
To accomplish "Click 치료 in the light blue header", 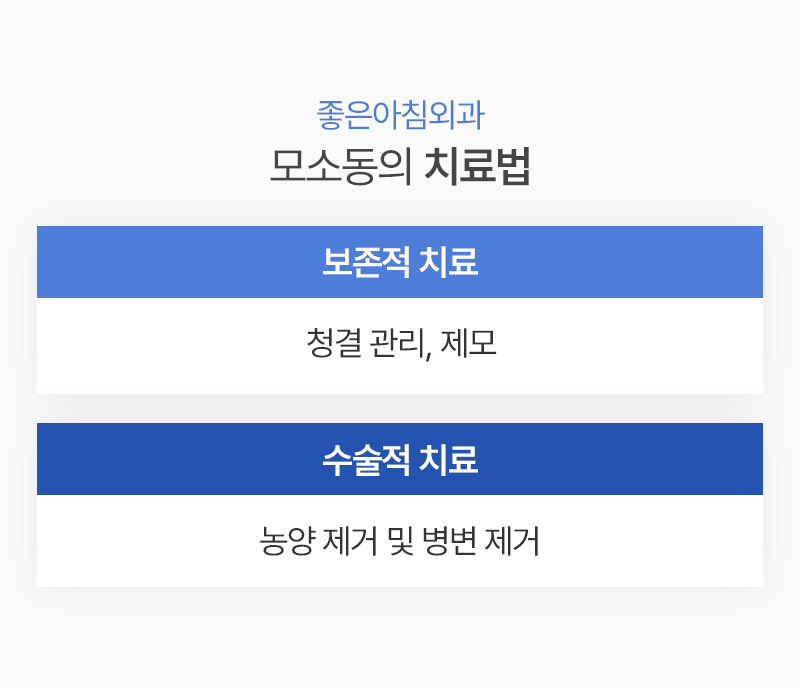I will tap(446, 262).
